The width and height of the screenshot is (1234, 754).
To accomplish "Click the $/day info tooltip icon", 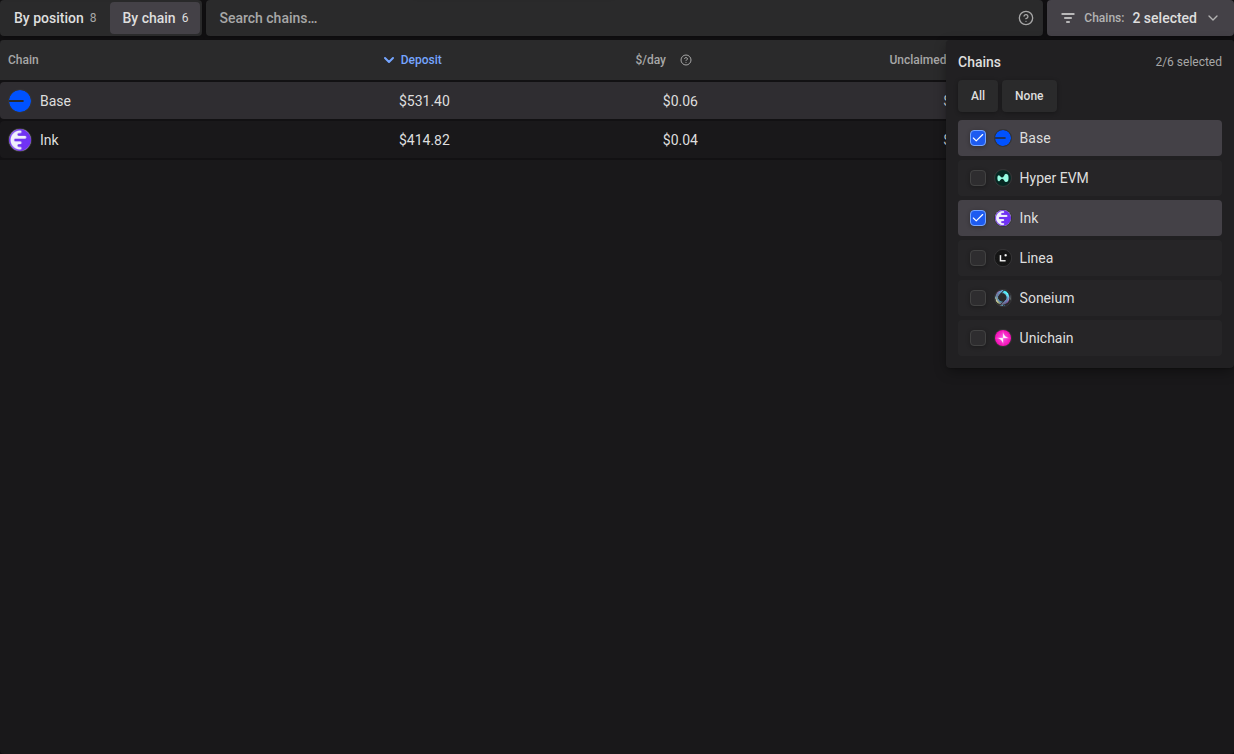I will pyautogui.click(x=686, y=60).
